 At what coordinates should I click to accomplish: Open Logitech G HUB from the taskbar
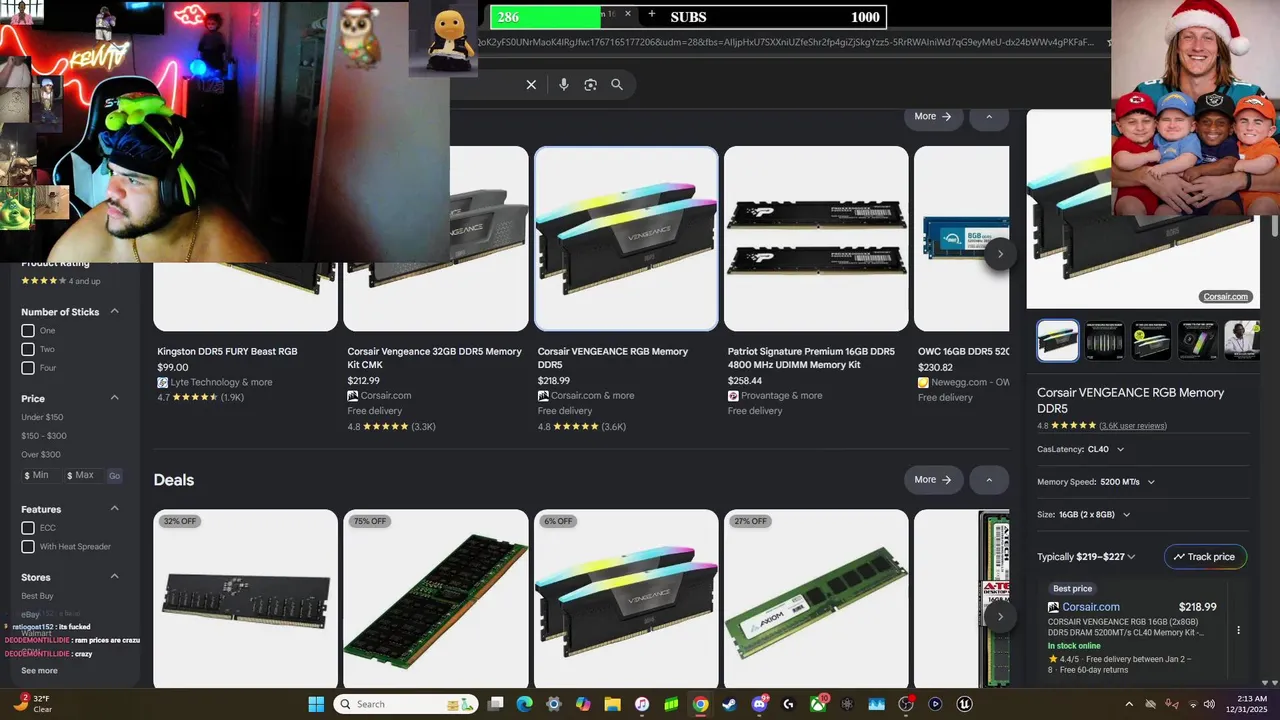click(788, 704)
